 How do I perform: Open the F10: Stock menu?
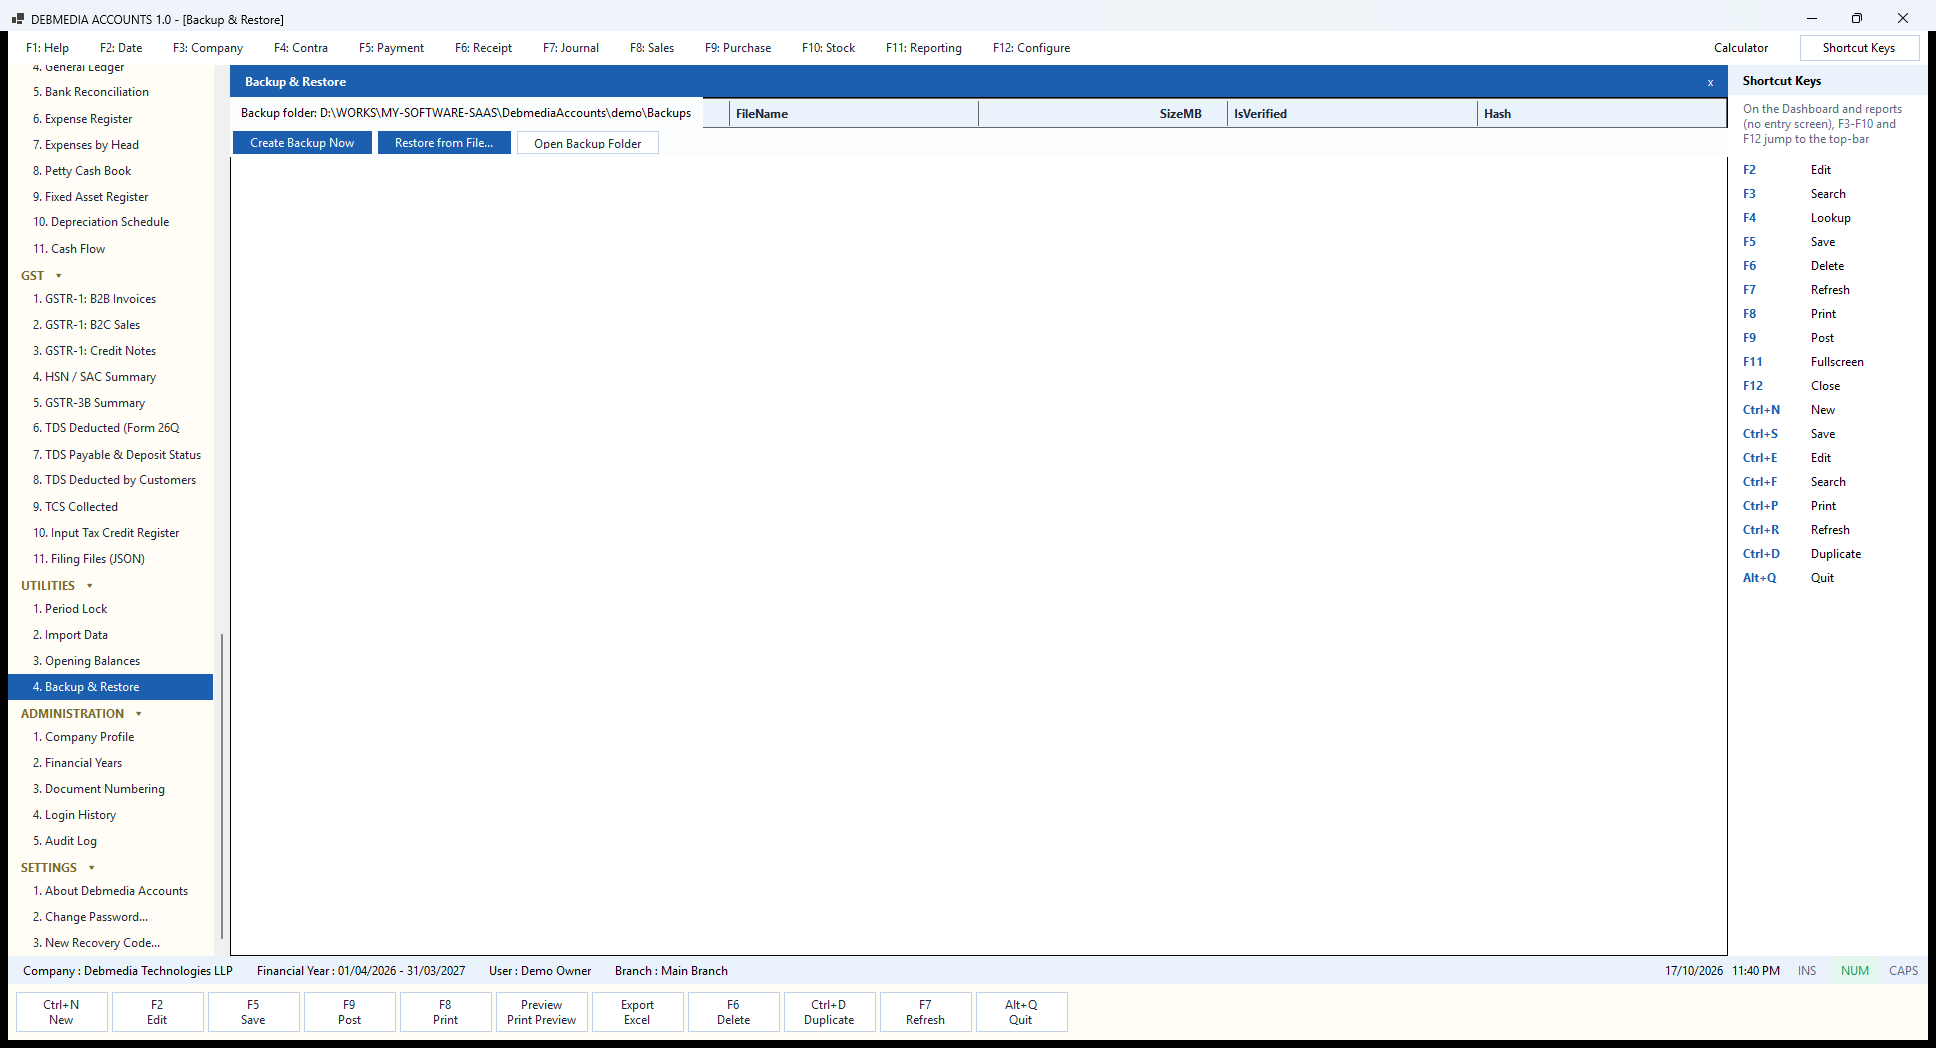(828, 48)
